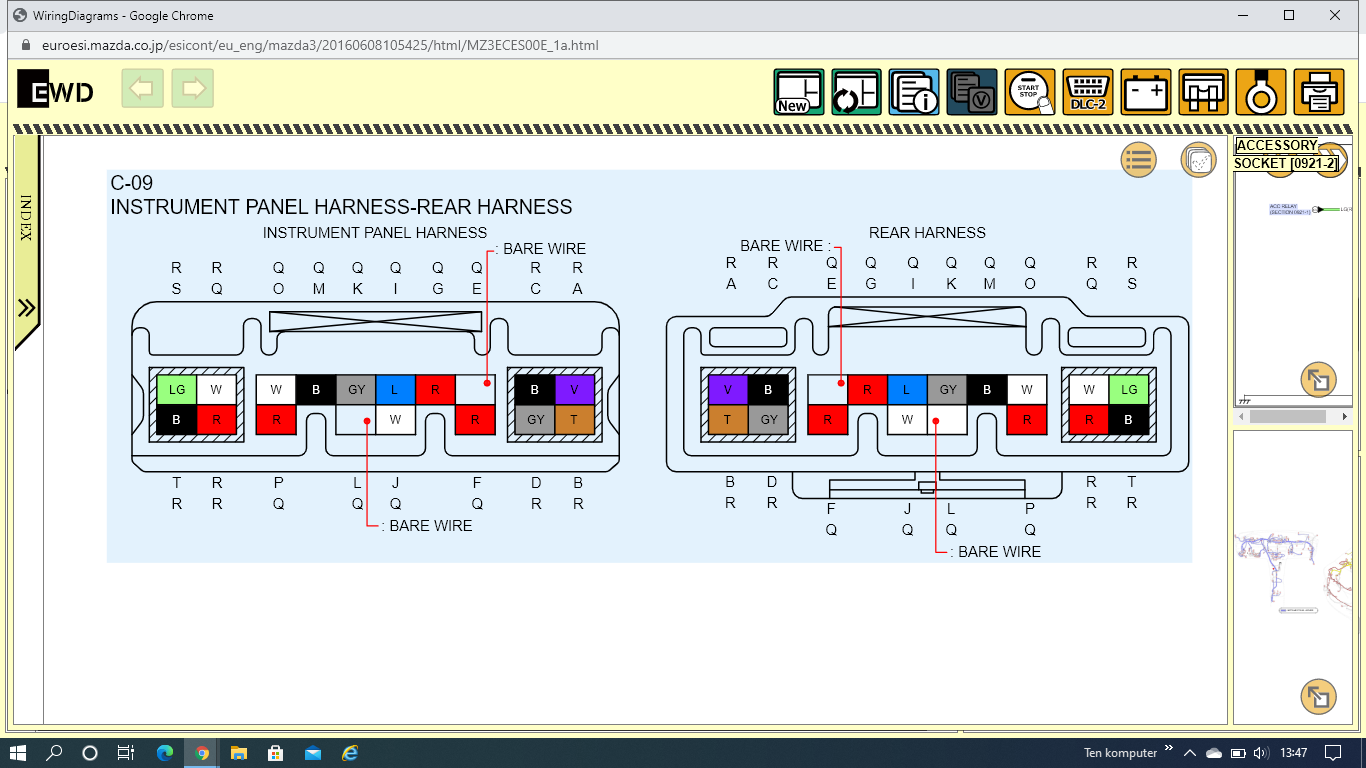Click the fuse block icon

click(x=1203, y=93)
